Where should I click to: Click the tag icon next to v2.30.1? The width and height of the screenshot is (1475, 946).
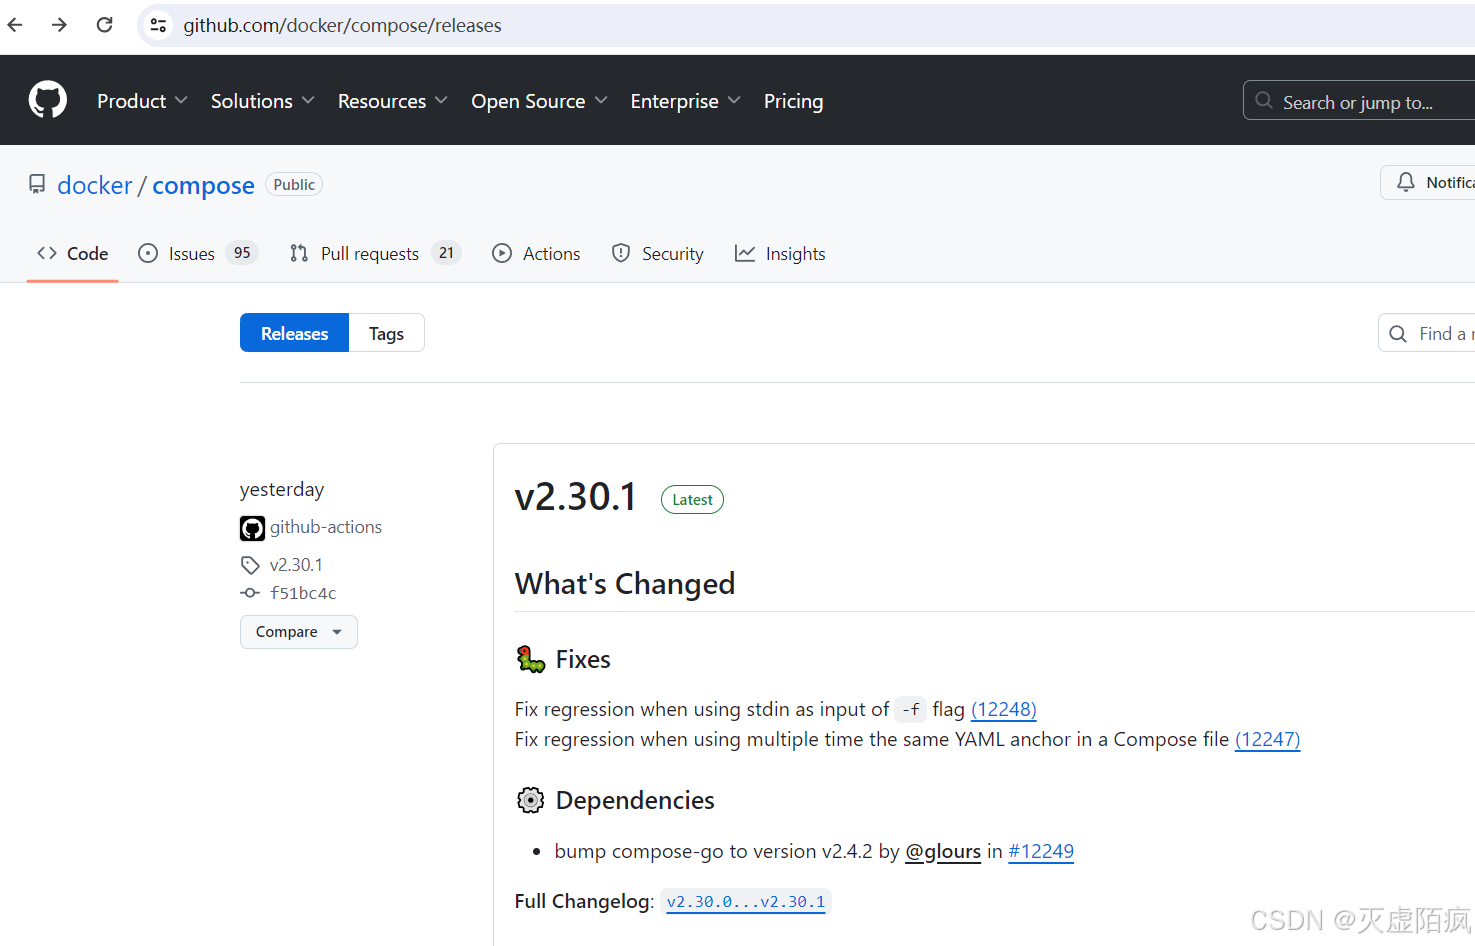click(250, 565)
